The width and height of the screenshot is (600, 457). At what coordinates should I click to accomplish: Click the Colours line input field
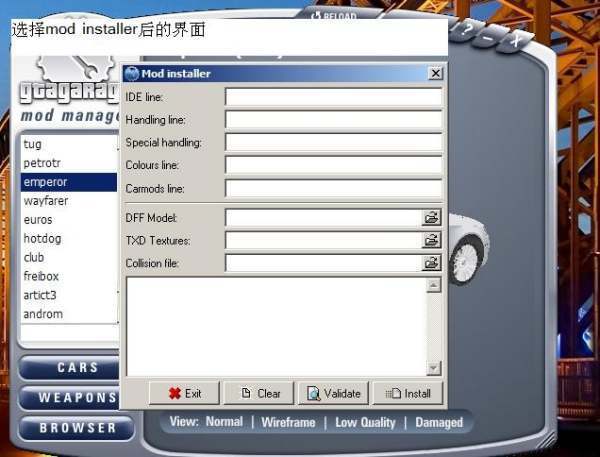(334, 165)
